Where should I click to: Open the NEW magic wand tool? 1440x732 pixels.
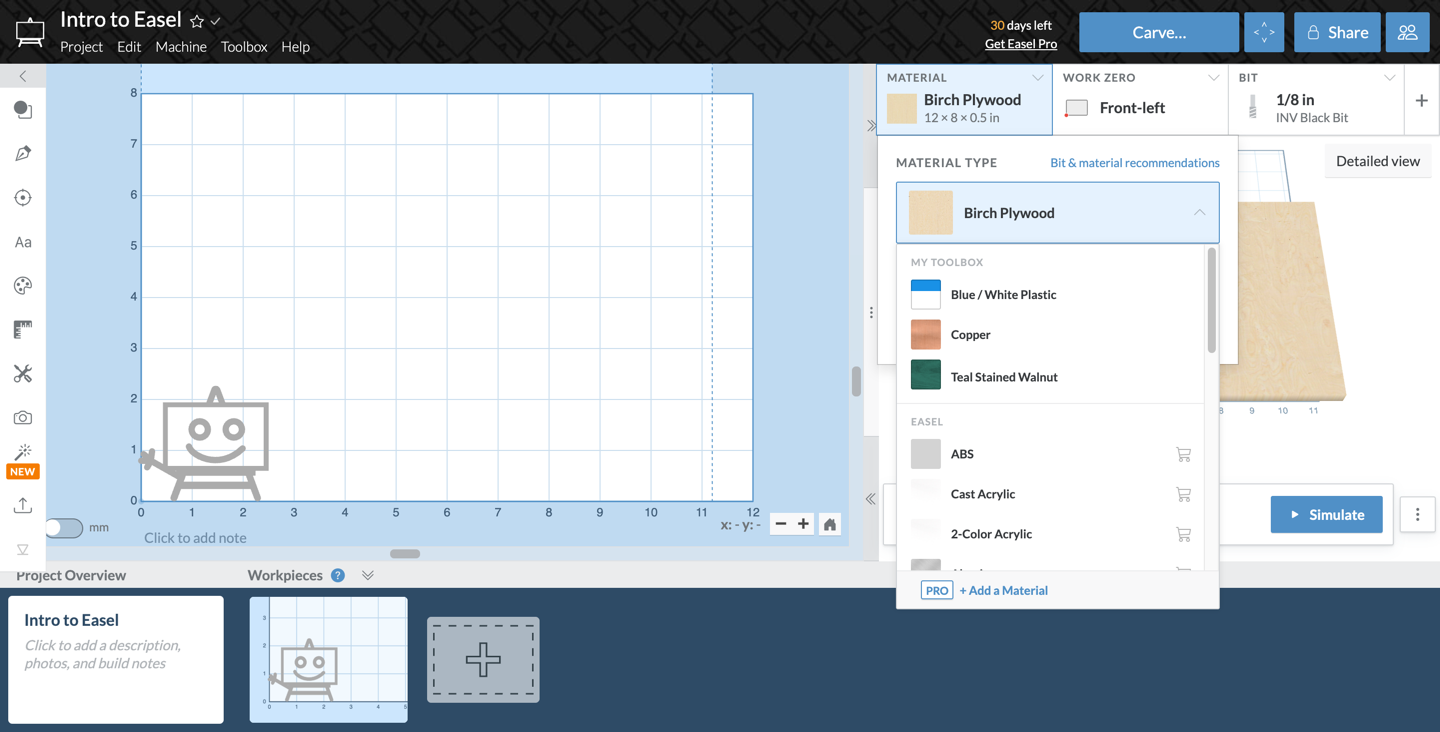tap(22, 461)
